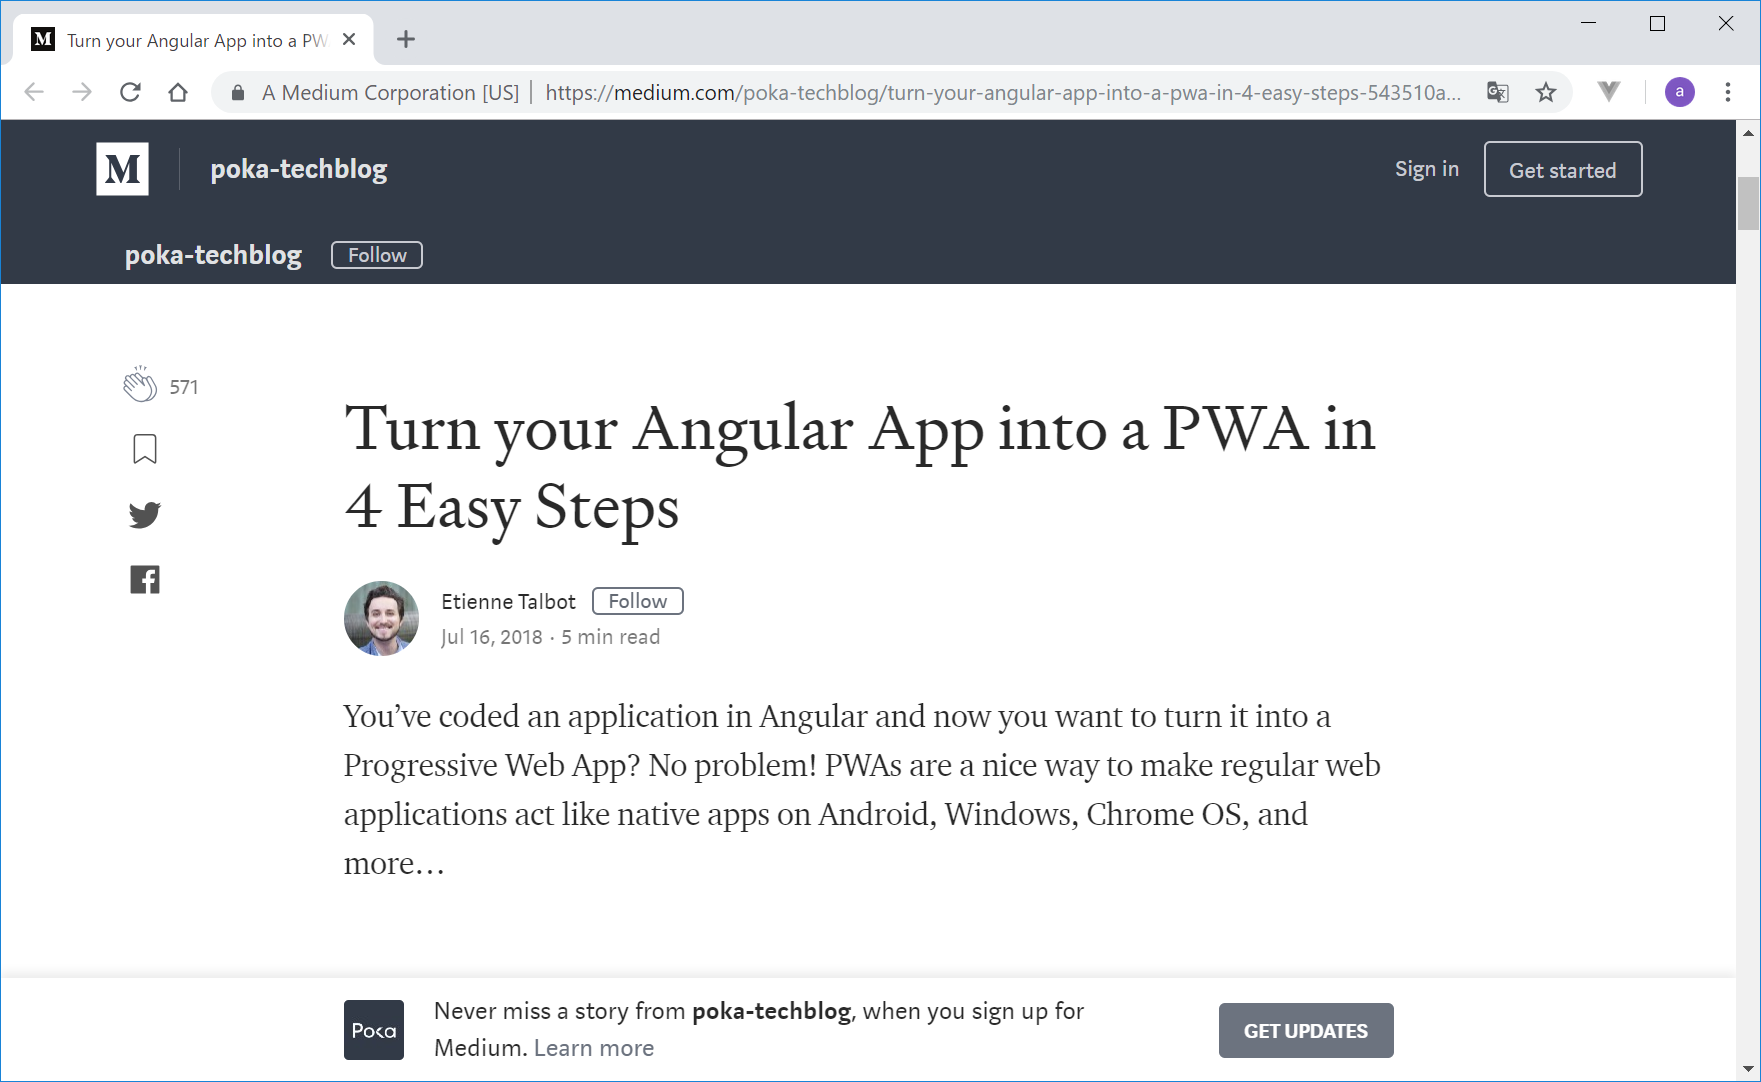Click the Jul 16, 2018 date
The width and height of the screenshot is (1761, 1082).
pyautogui.click(x=492, y=637)
